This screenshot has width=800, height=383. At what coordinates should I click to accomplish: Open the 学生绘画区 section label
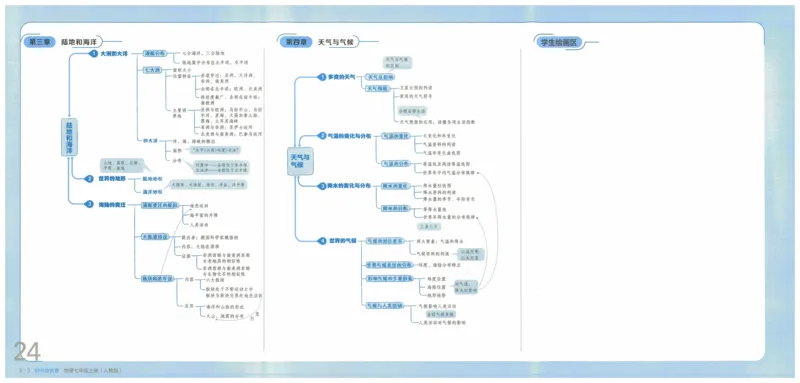[558, 42]
